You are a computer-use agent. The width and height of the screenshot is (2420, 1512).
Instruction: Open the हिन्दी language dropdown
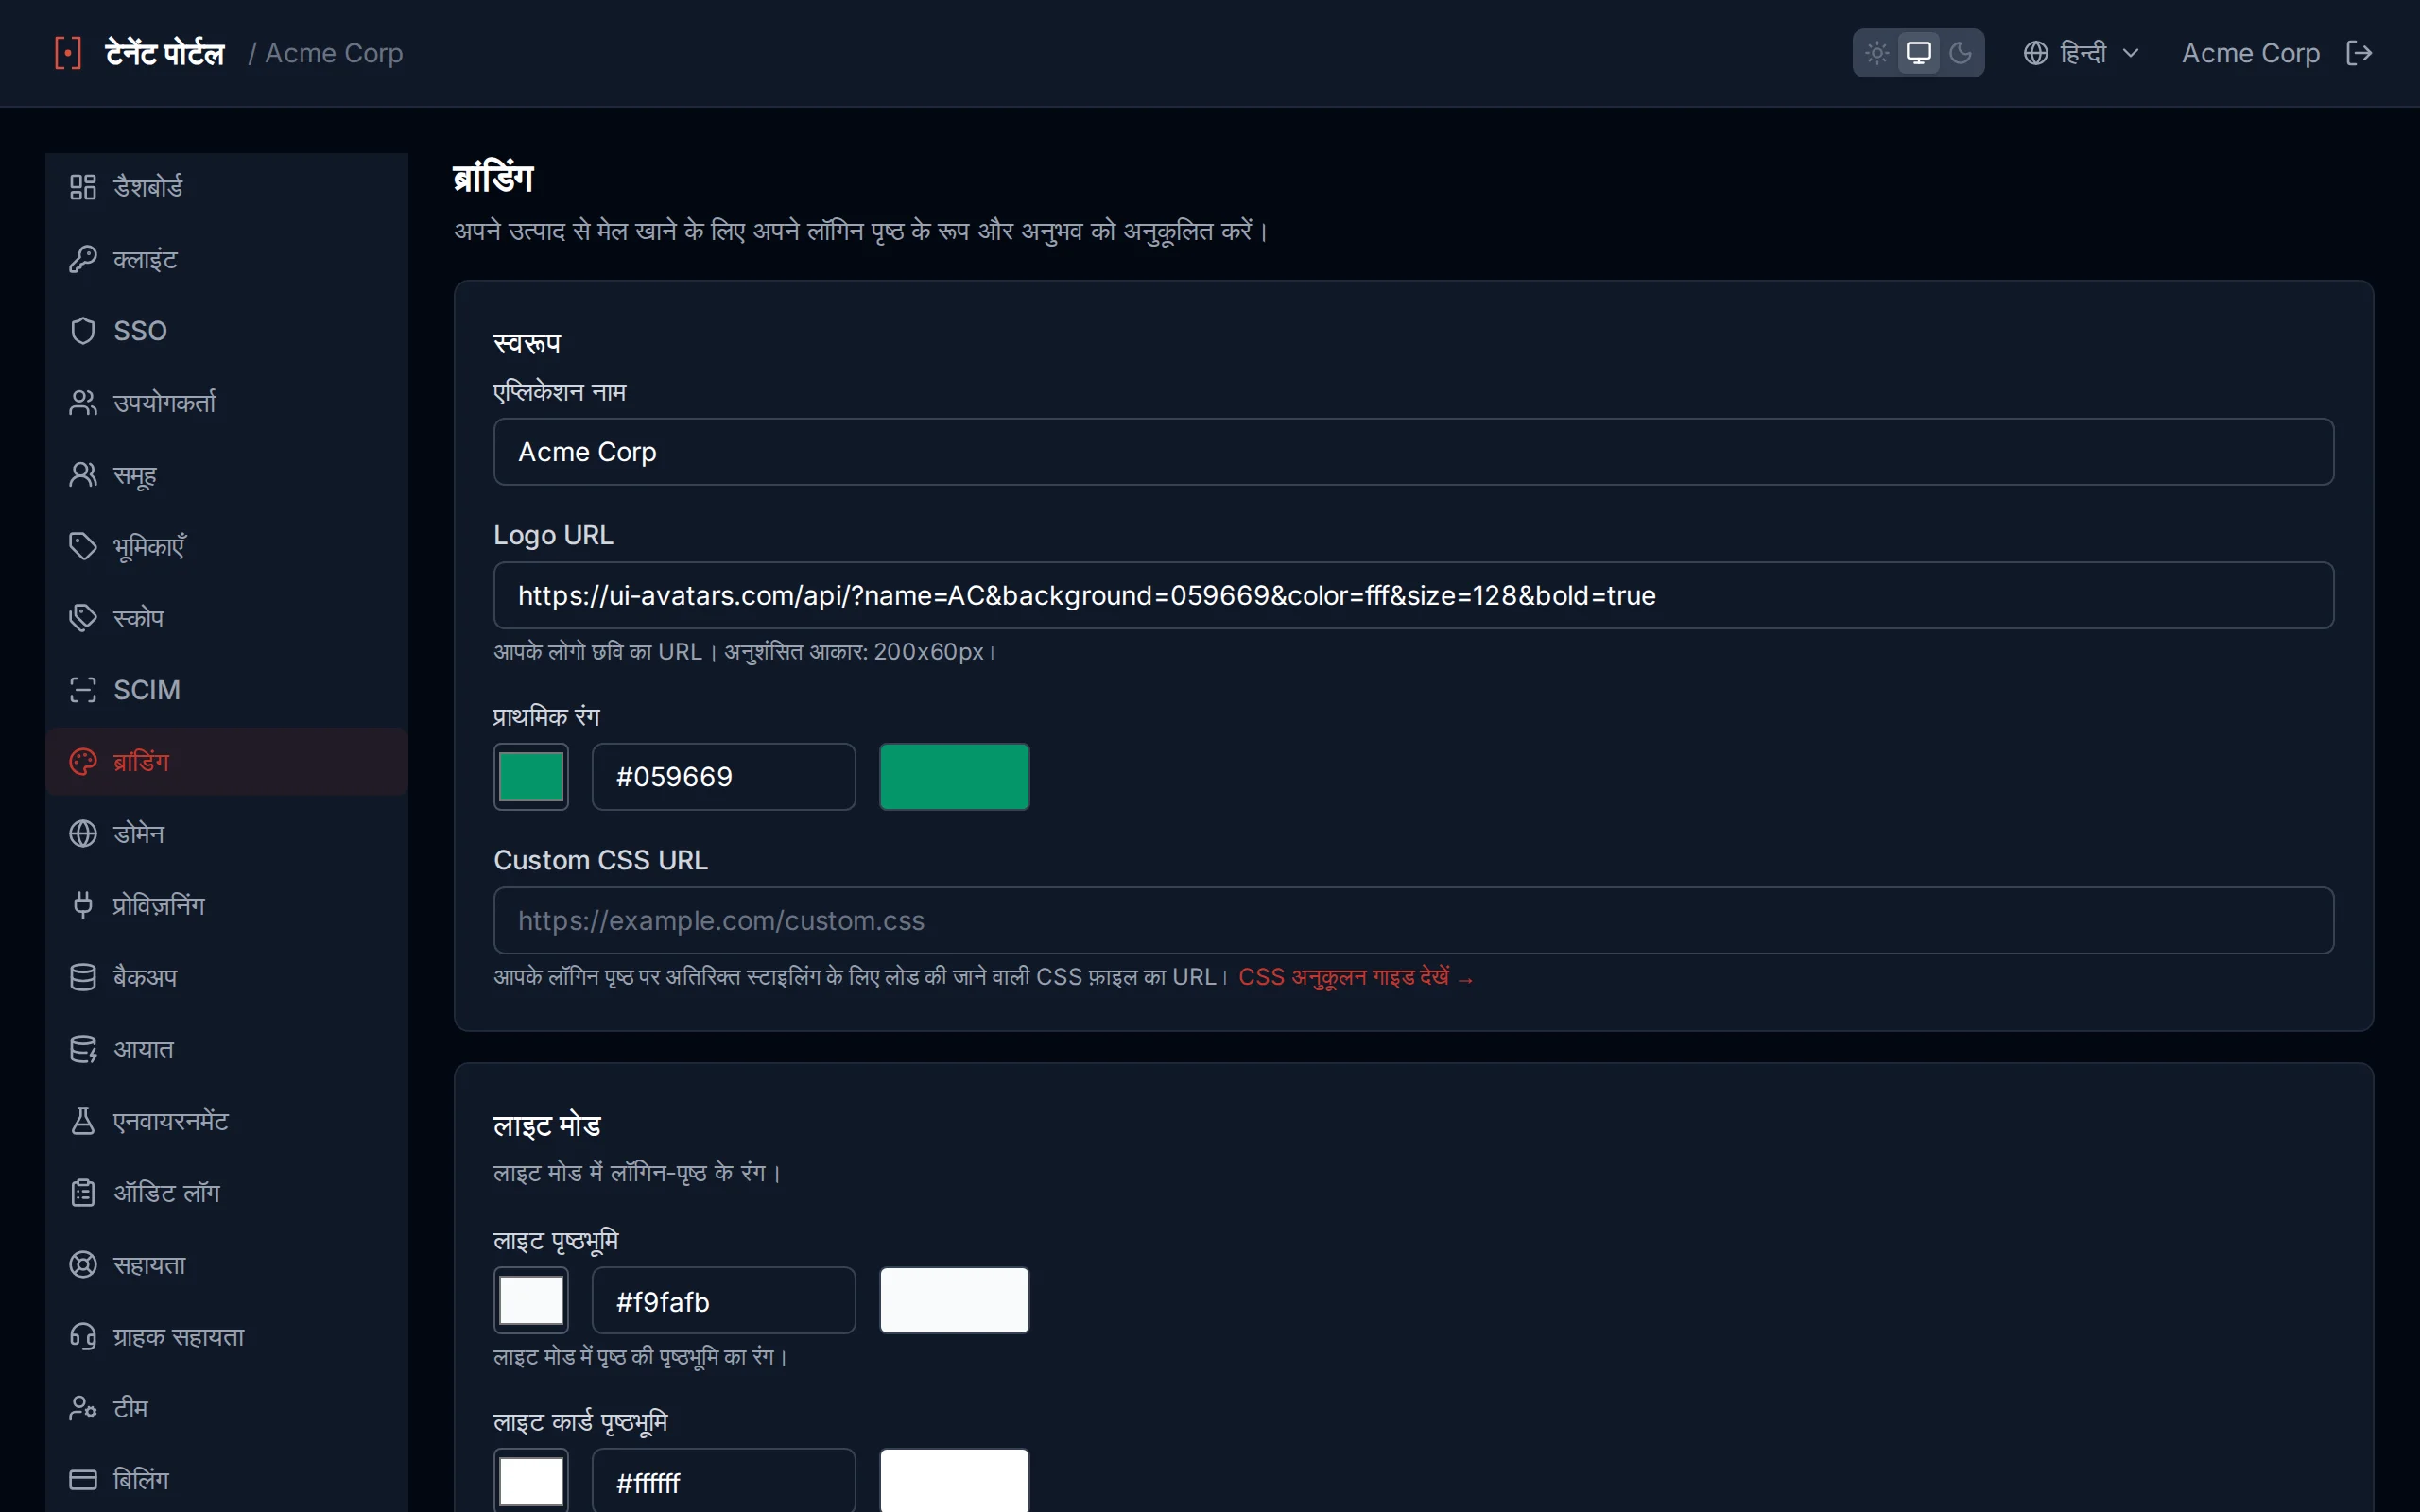coord(2081,53)
